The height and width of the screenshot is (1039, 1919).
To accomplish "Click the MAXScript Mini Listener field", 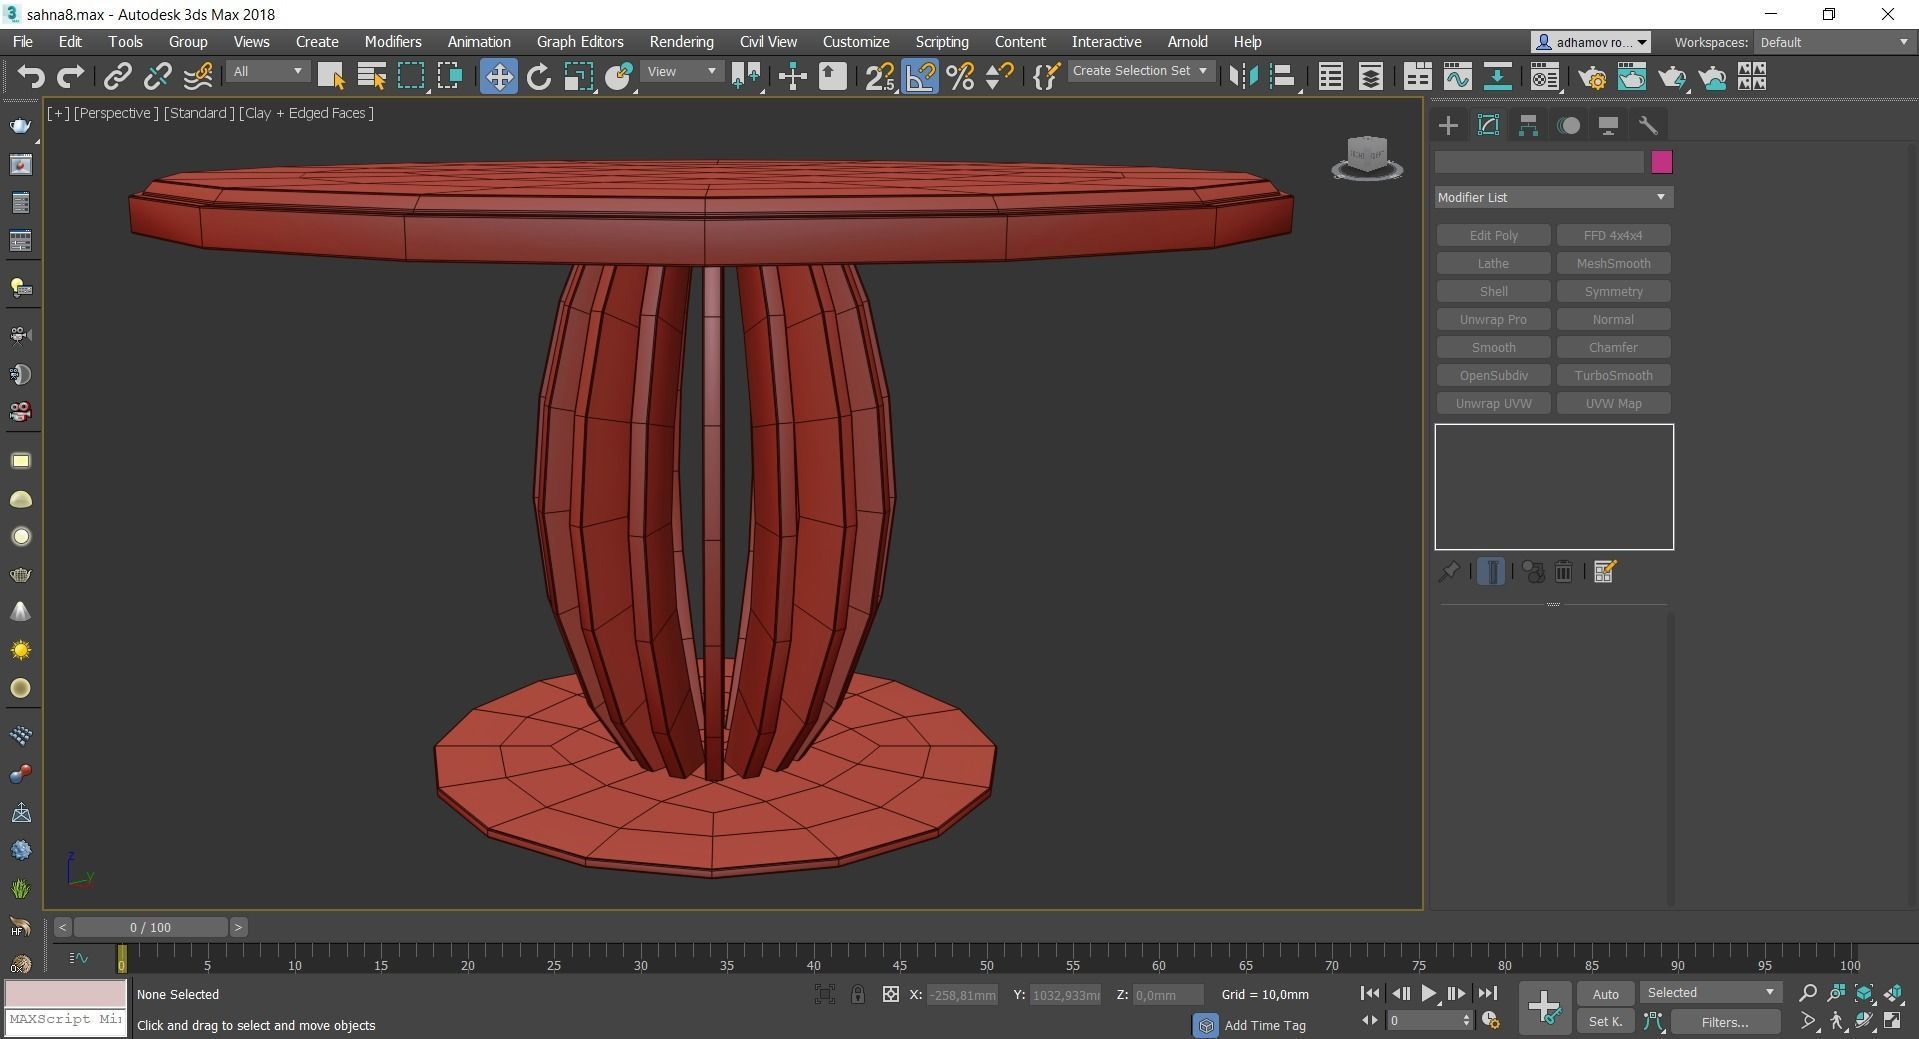I will coord(66,1019).
